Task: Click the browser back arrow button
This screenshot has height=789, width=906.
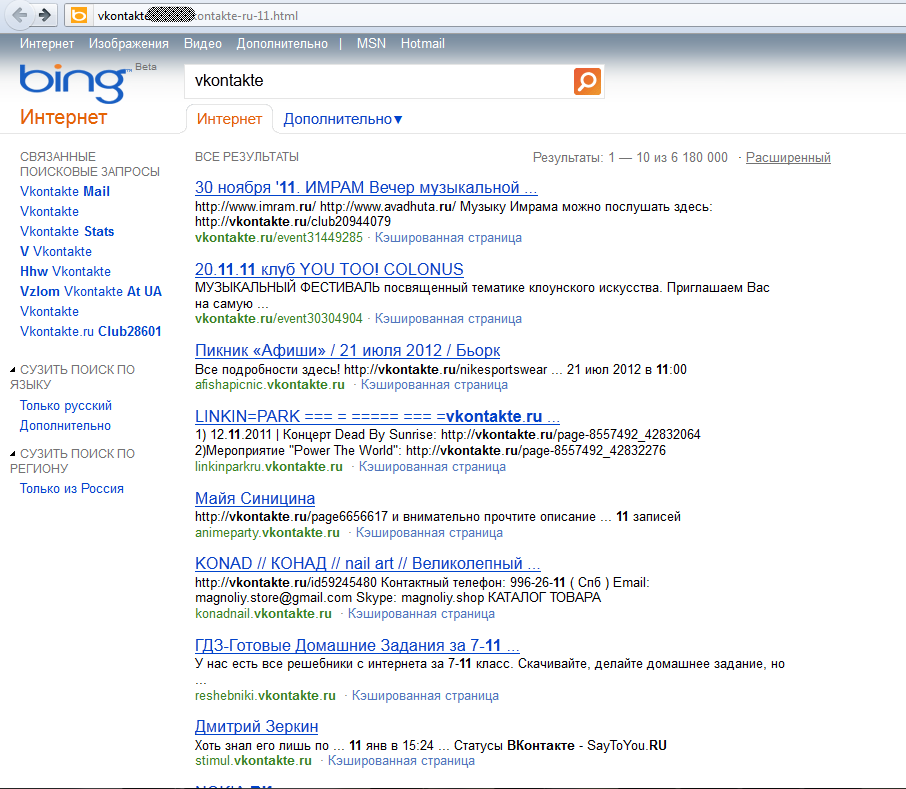Action: click(19, 15)
